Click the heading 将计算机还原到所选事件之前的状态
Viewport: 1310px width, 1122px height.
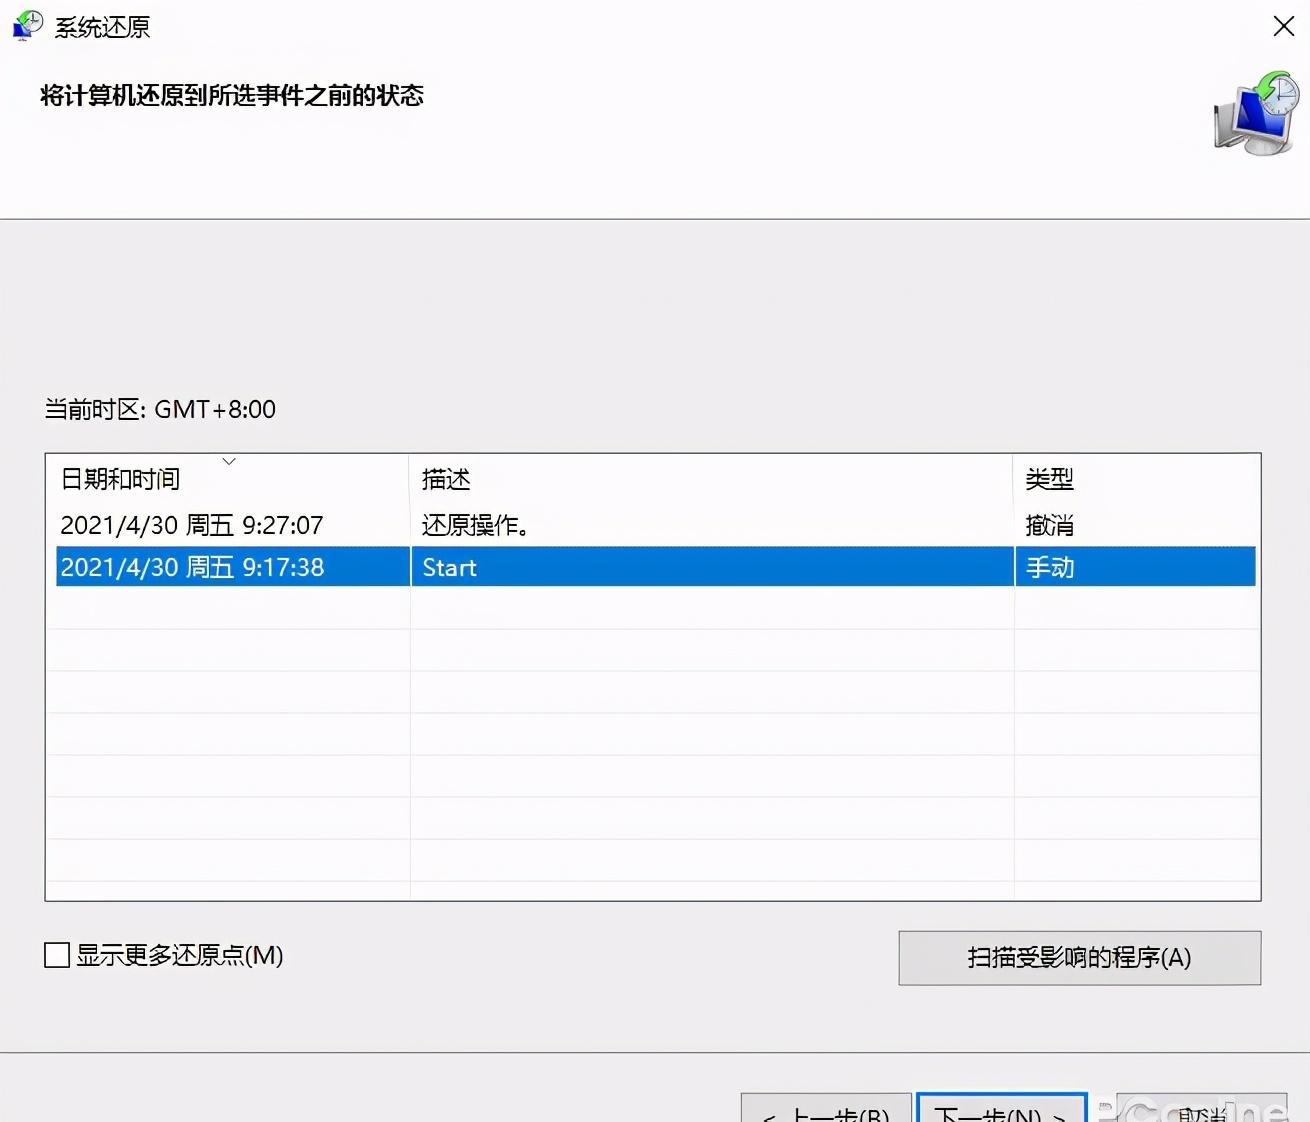[232, 95]
